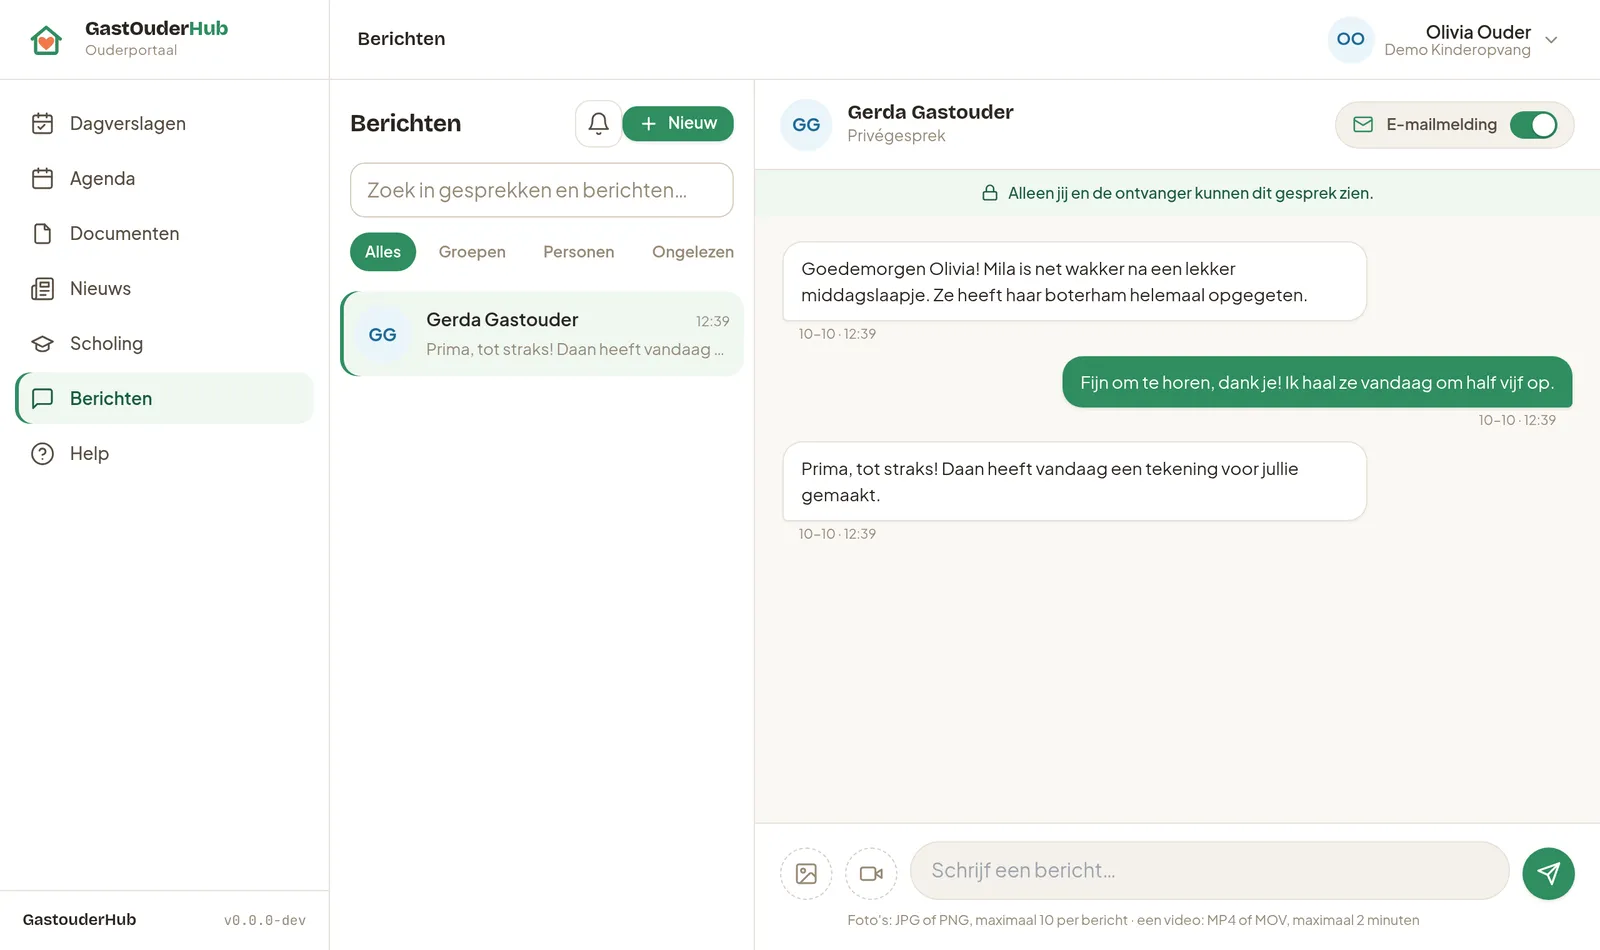Open Nieuws in the sidebar
Image resolution: width=1600 pixels, height=950 pixels.
click(x=165, y=288)
